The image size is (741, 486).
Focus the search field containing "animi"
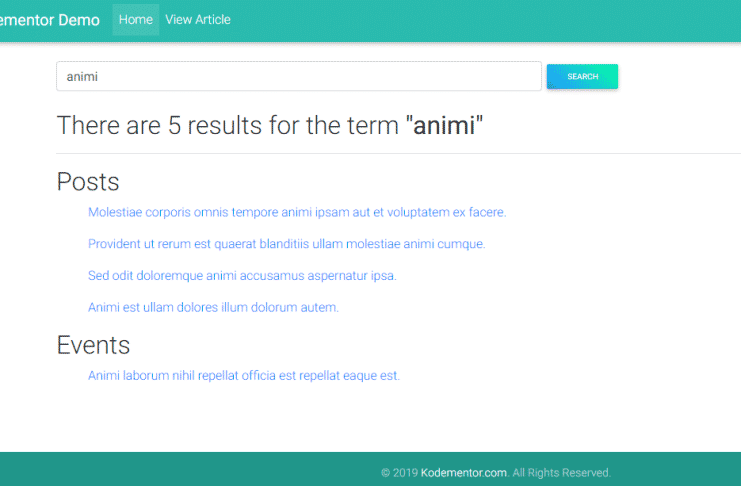coord(299,76)
